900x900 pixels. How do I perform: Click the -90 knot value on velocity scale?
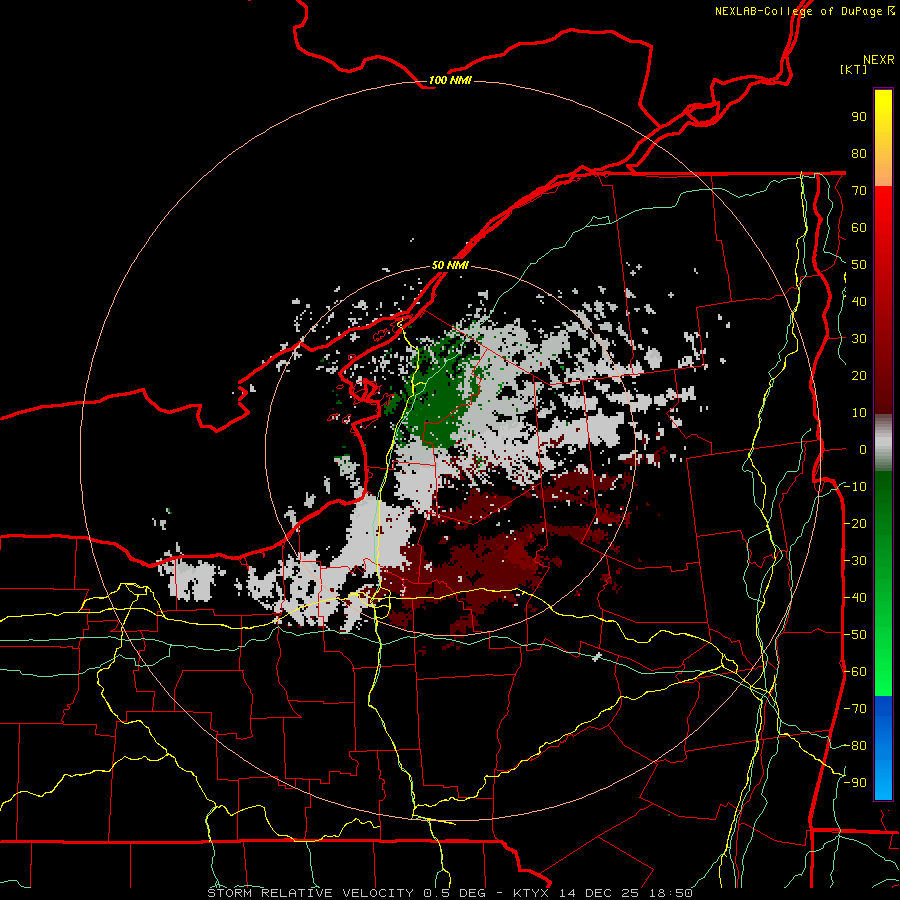pyautogui.click(x=855, y=783)
